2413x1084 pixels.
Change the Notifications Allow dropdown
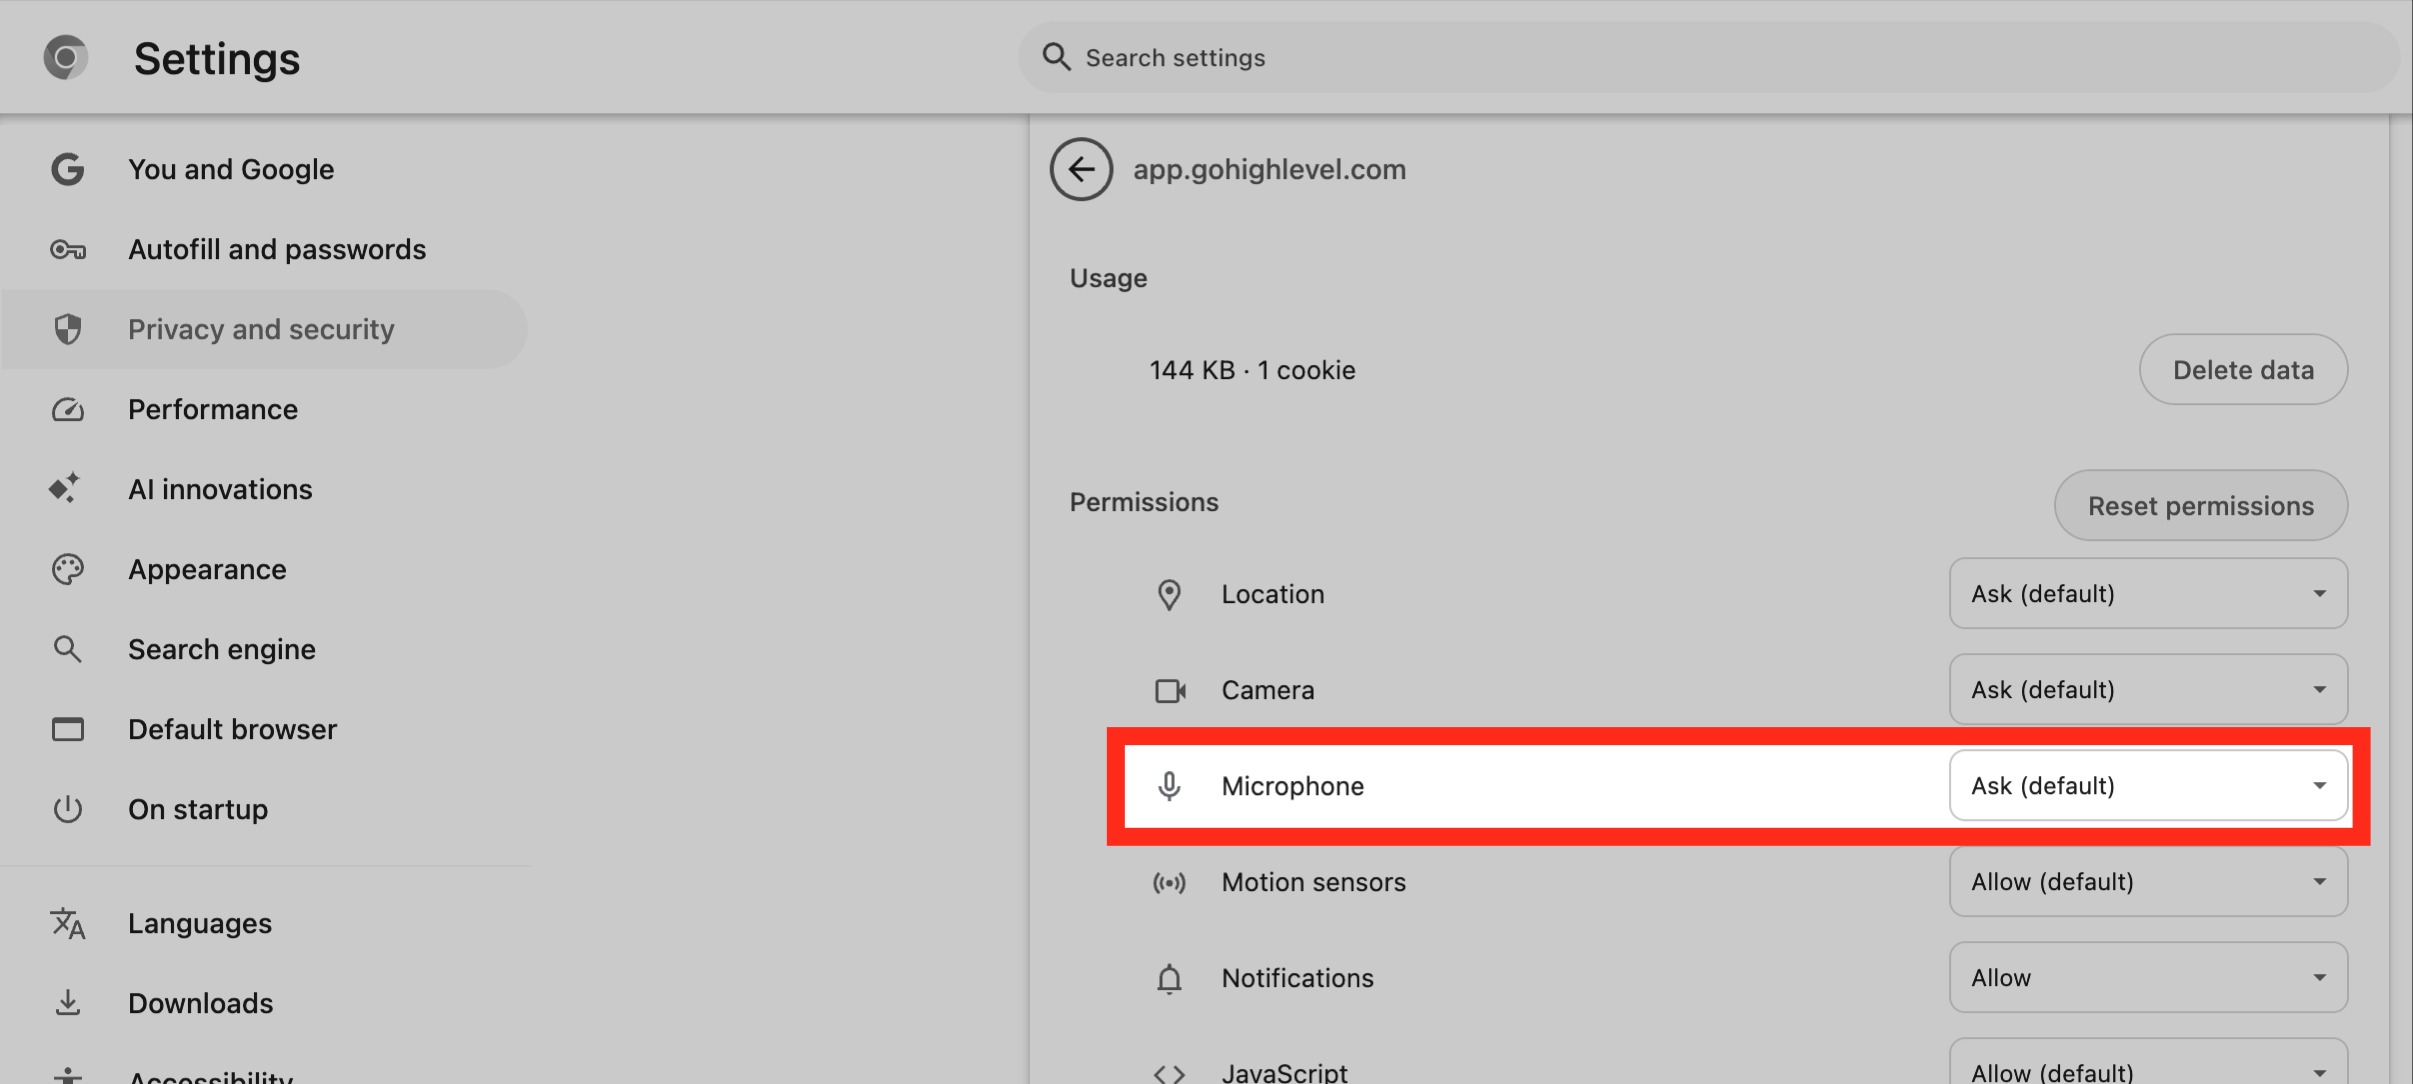point(2148,977)
